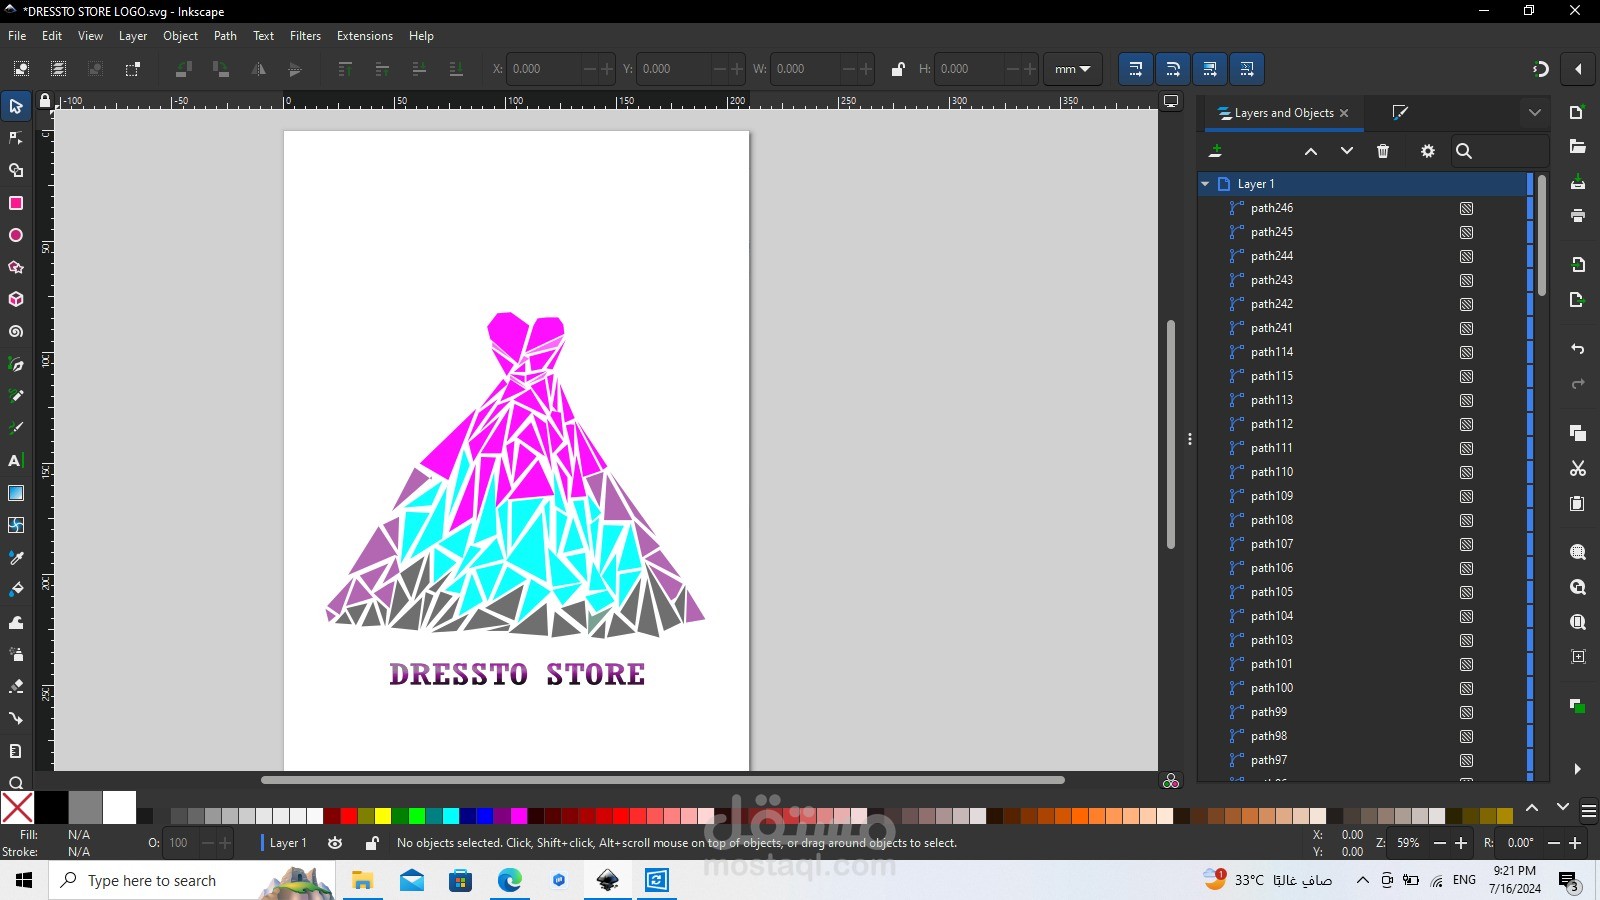This screenshot has height=900, width=1600.
Task: Undo the last action via the right sidebar
Action: [x=1578, y=350]
